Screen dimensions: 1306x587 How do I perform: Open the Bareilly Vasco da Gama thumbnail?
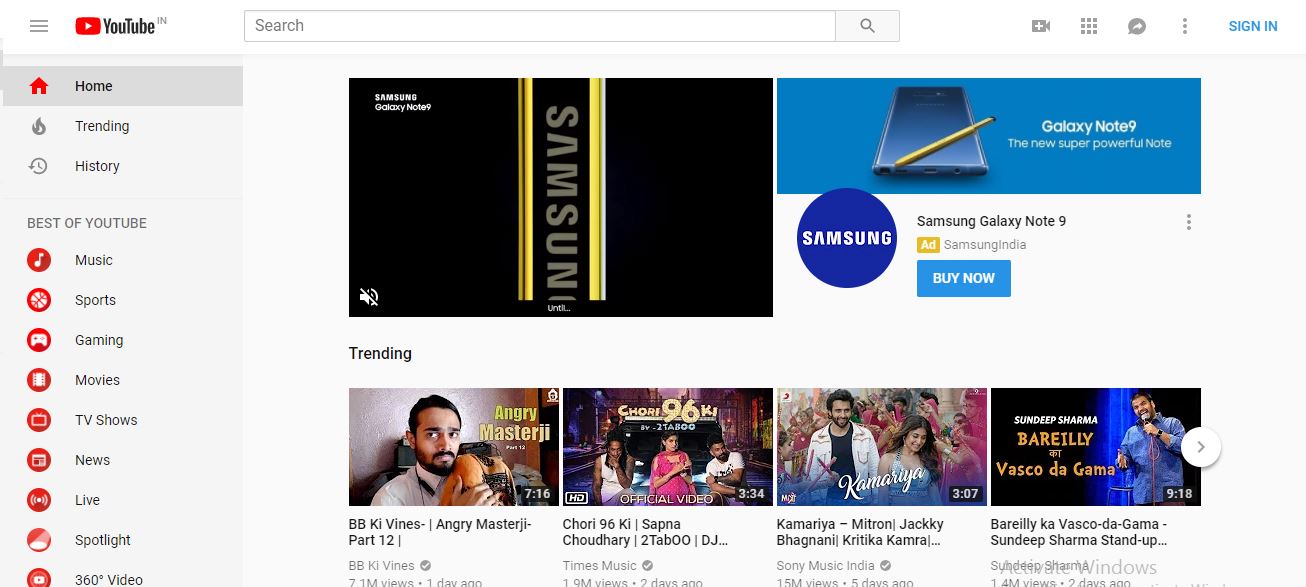[x=1096, y=447]
